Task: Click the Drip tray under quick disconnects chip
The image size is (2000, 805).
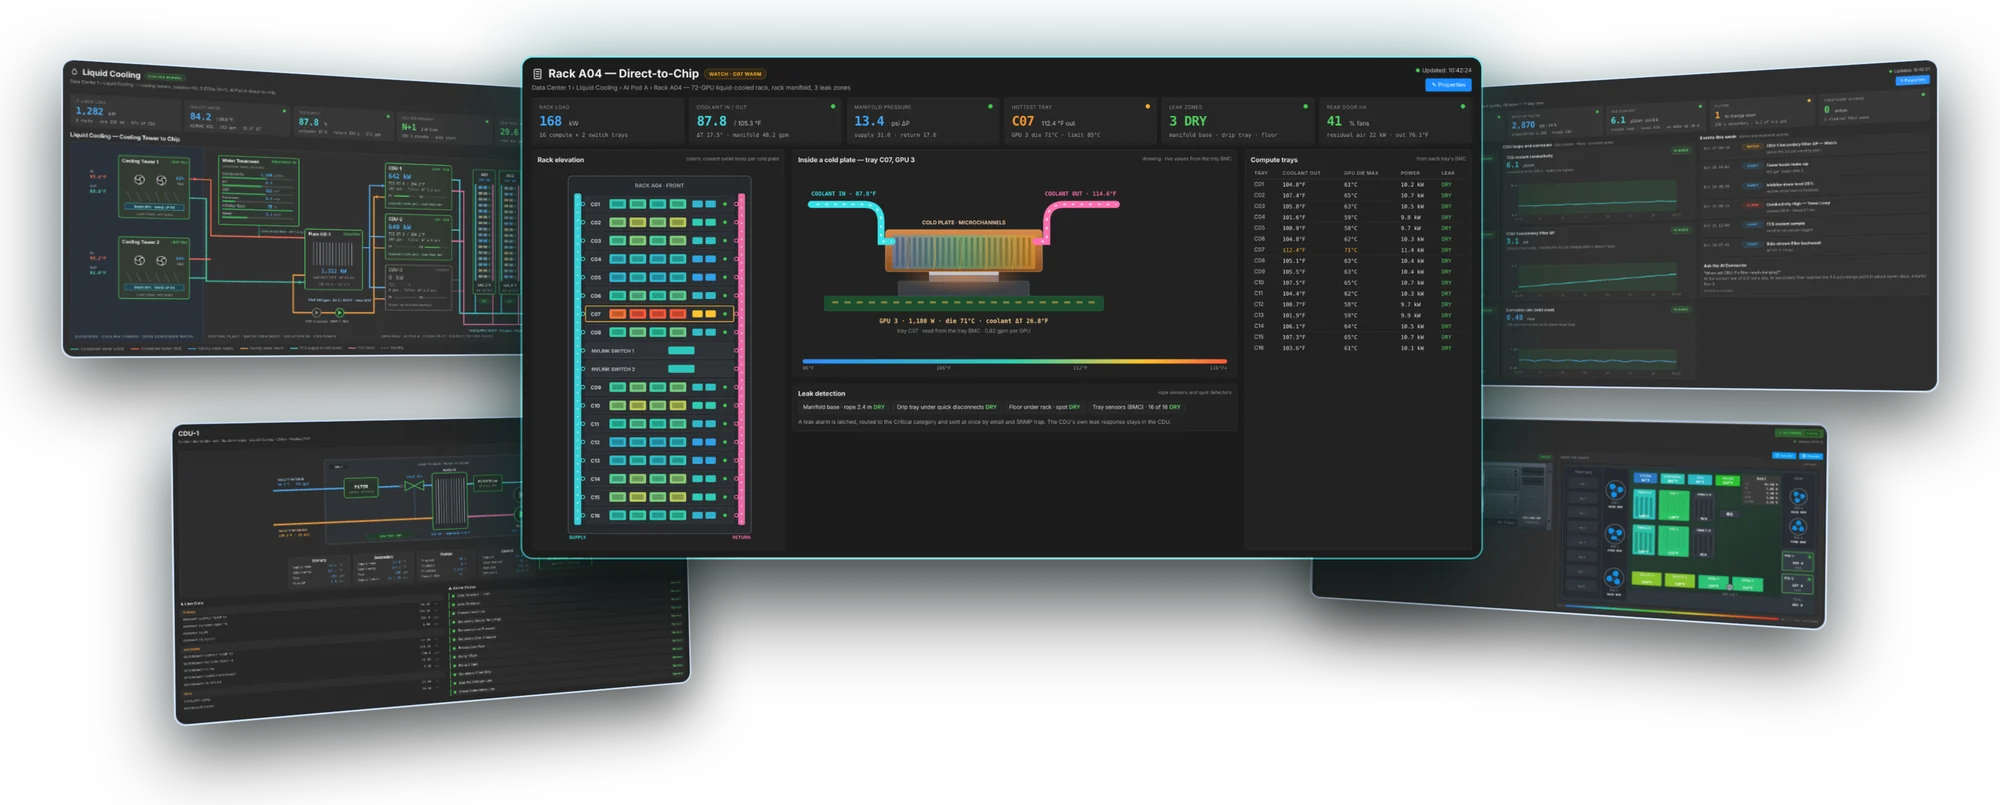Action: click(x=946, y=407)
